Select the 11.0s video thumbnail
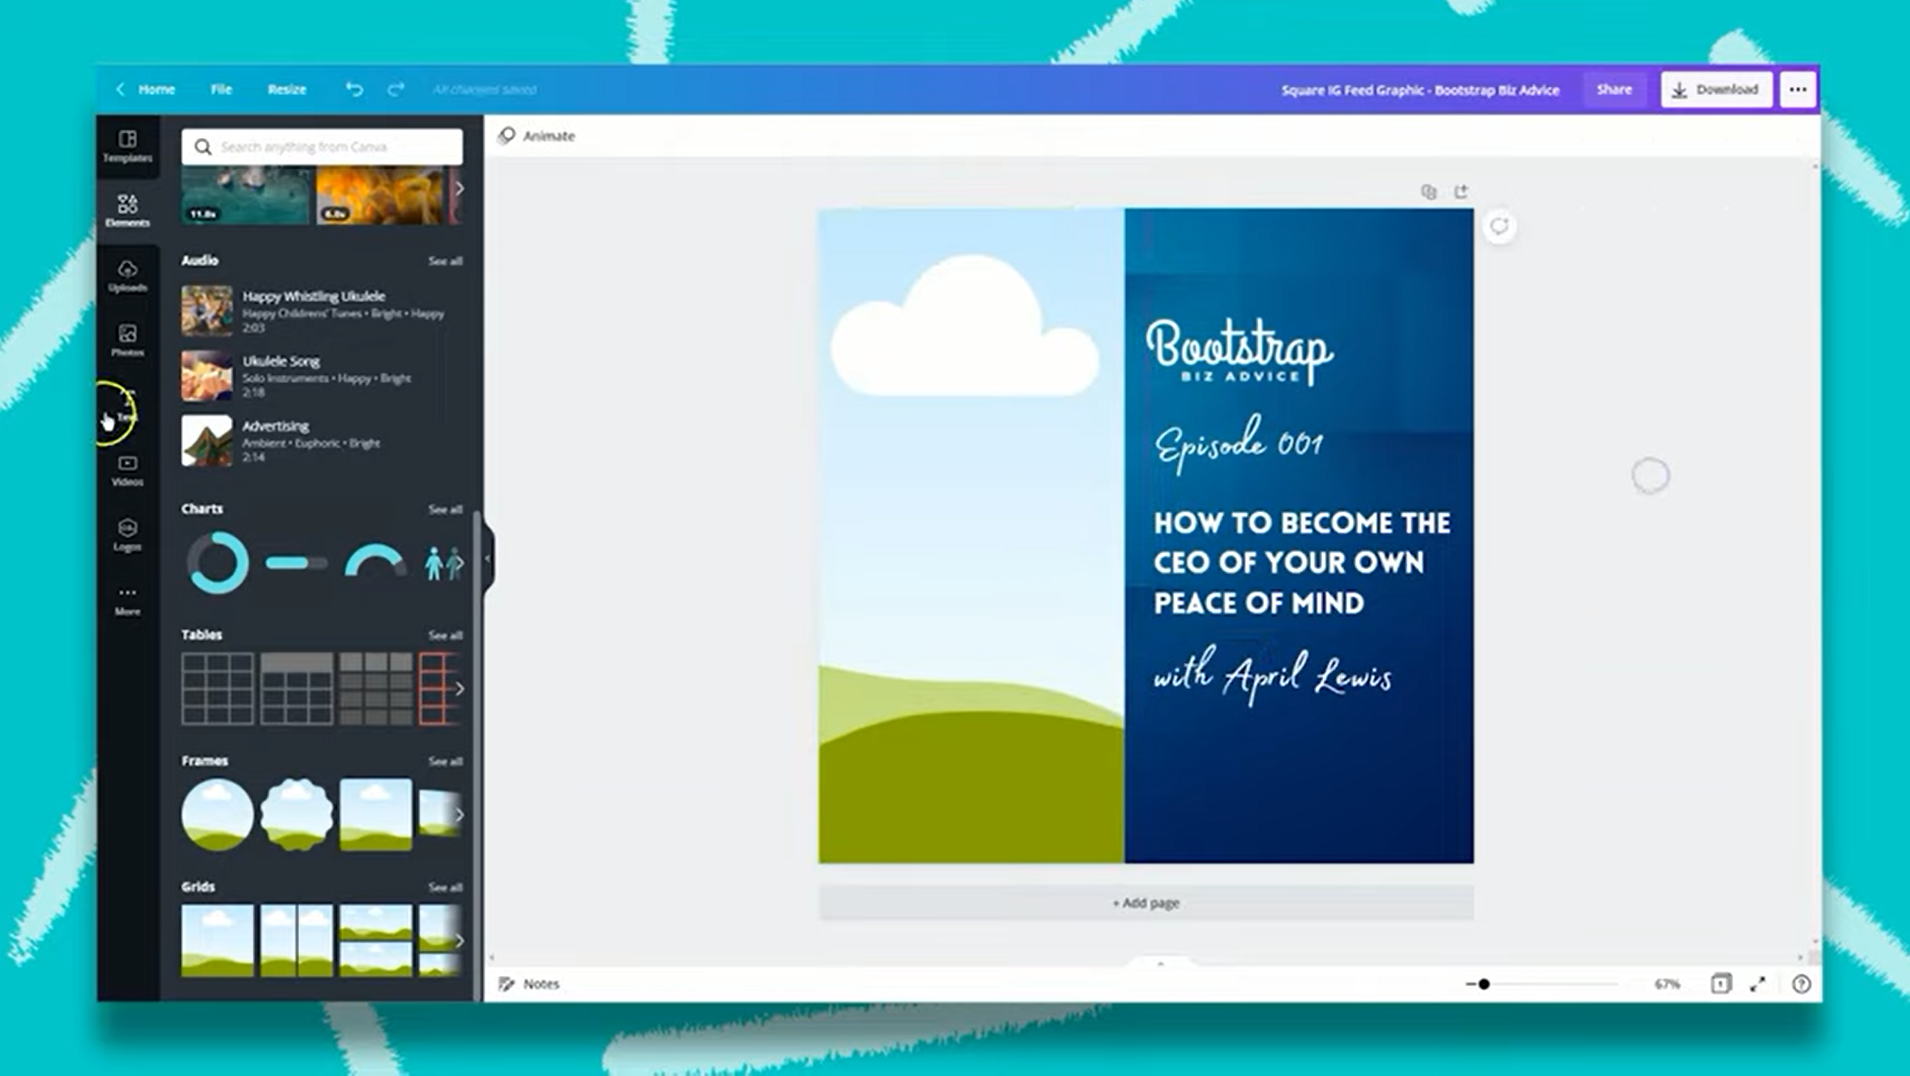This screenshot has width=1910, height=1076. [246, 196]
